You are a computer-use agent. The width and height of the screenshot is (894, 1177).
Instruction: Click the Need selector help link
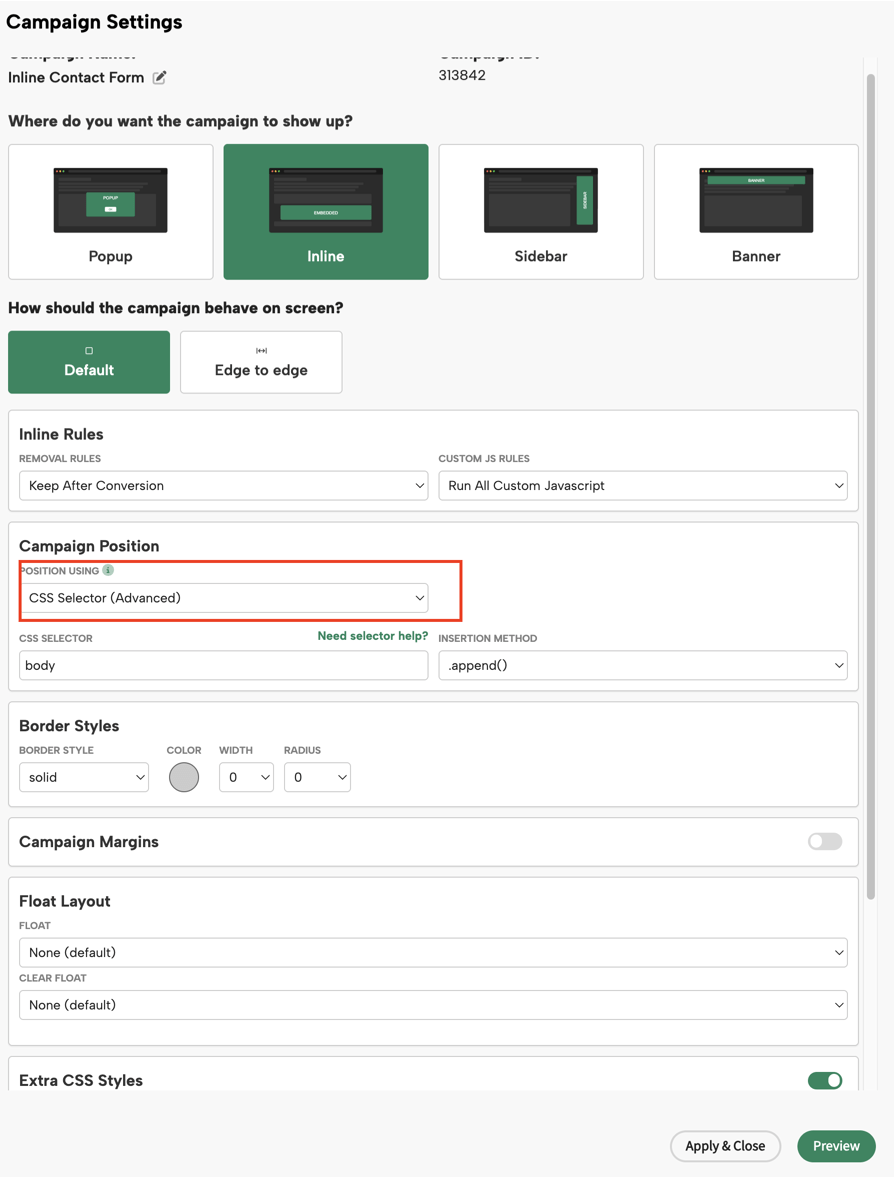(372, 636)
